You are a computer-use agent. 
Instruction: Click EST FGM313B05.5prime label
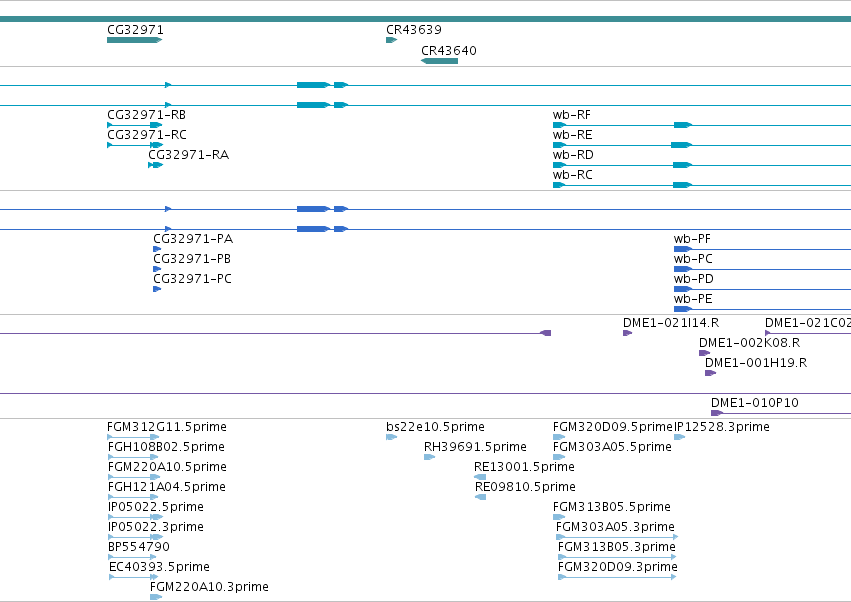click(x=612, y=508)
